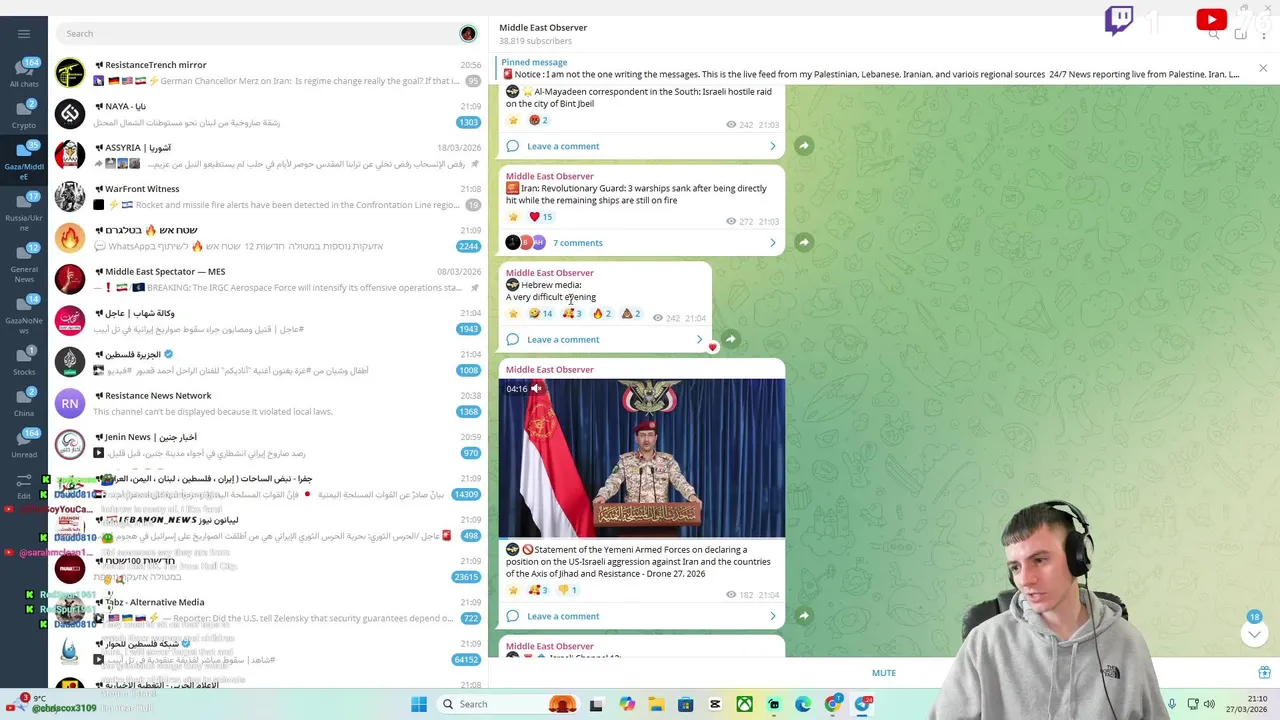Image resolution: width=1280 pixels, height=720 pixels.
Task: Expand comment arrow on Hebrew media post
Action: (699, 339)
